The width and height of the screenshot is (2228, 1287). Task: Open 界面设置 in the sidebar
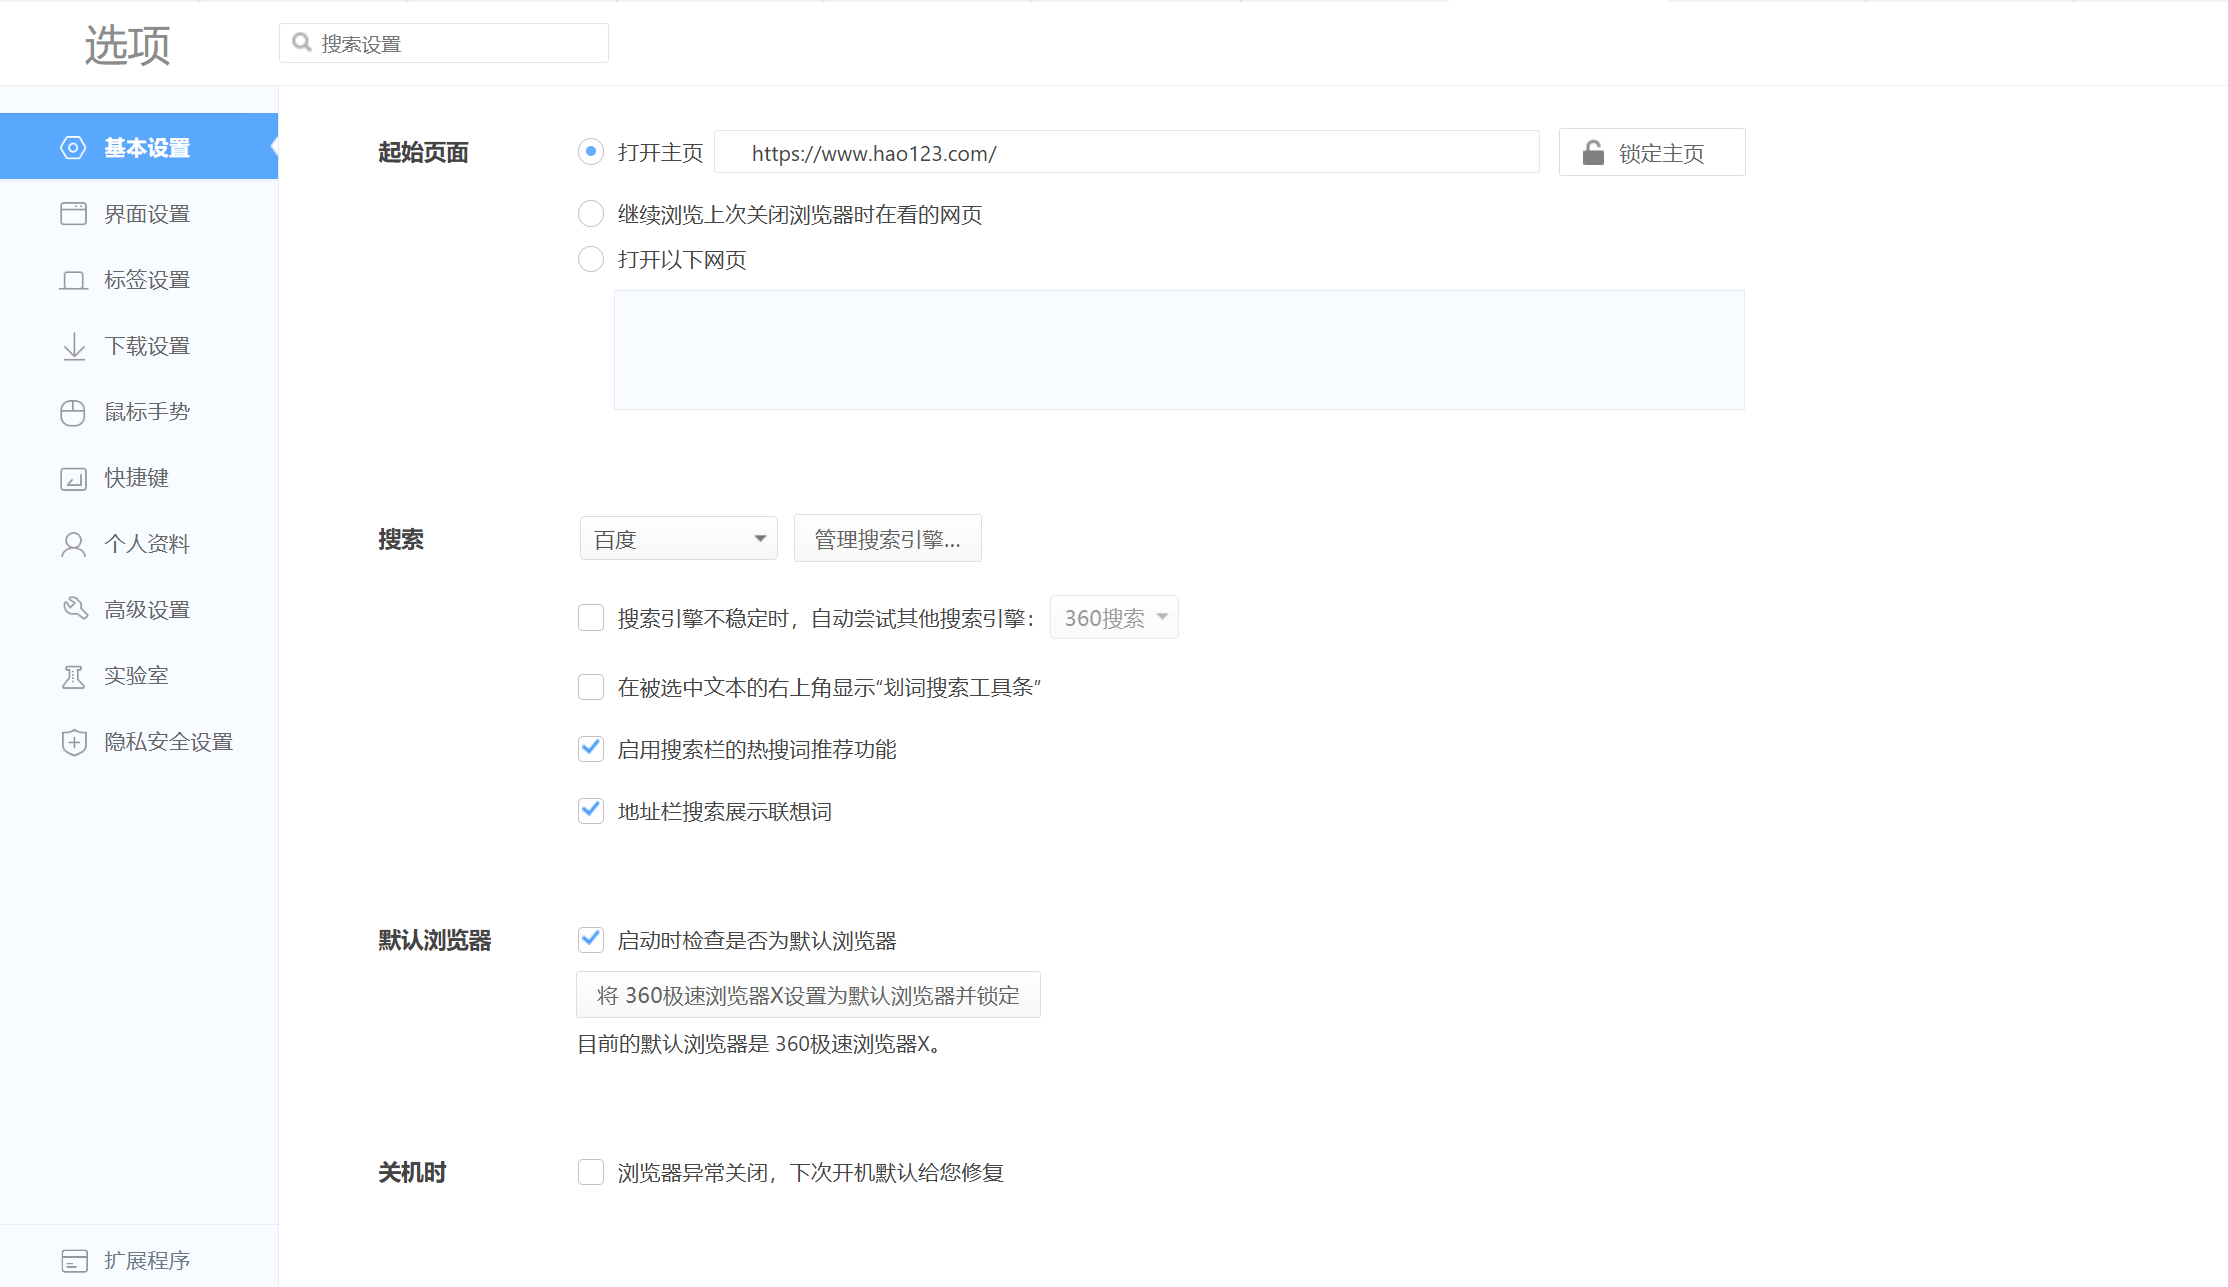147,214
